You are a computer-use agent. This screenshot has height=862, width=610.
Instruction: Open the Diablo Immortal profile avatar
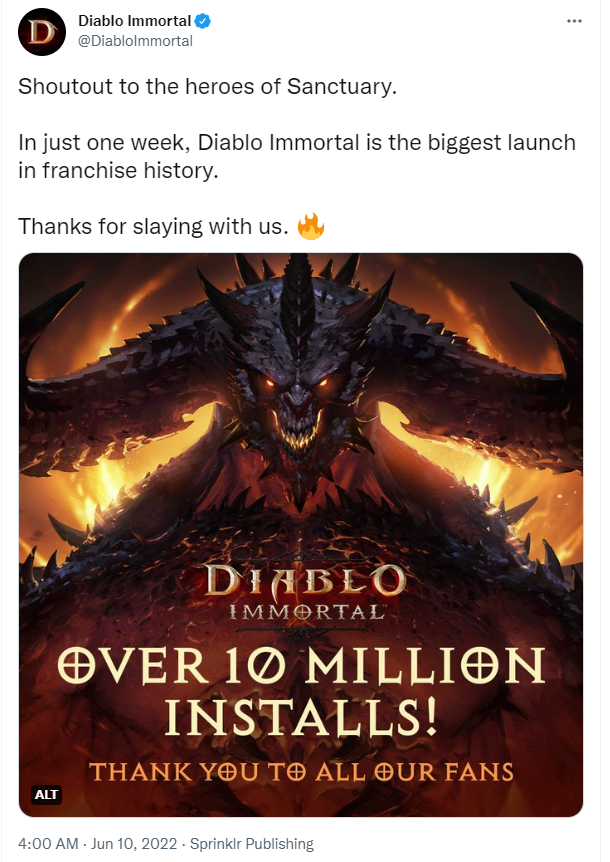point(42,31)
